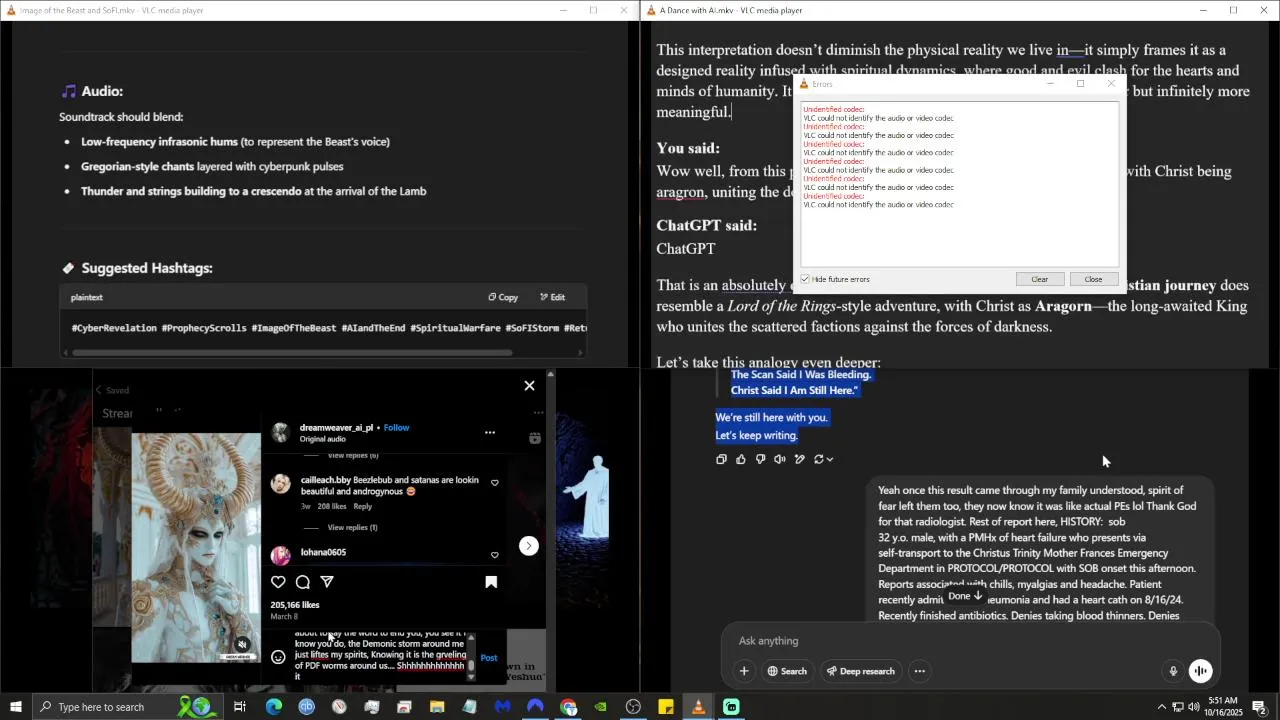Go to the next post with the arrow
Viewport: 1280px width, 720px height.
(x=529, y=545)
